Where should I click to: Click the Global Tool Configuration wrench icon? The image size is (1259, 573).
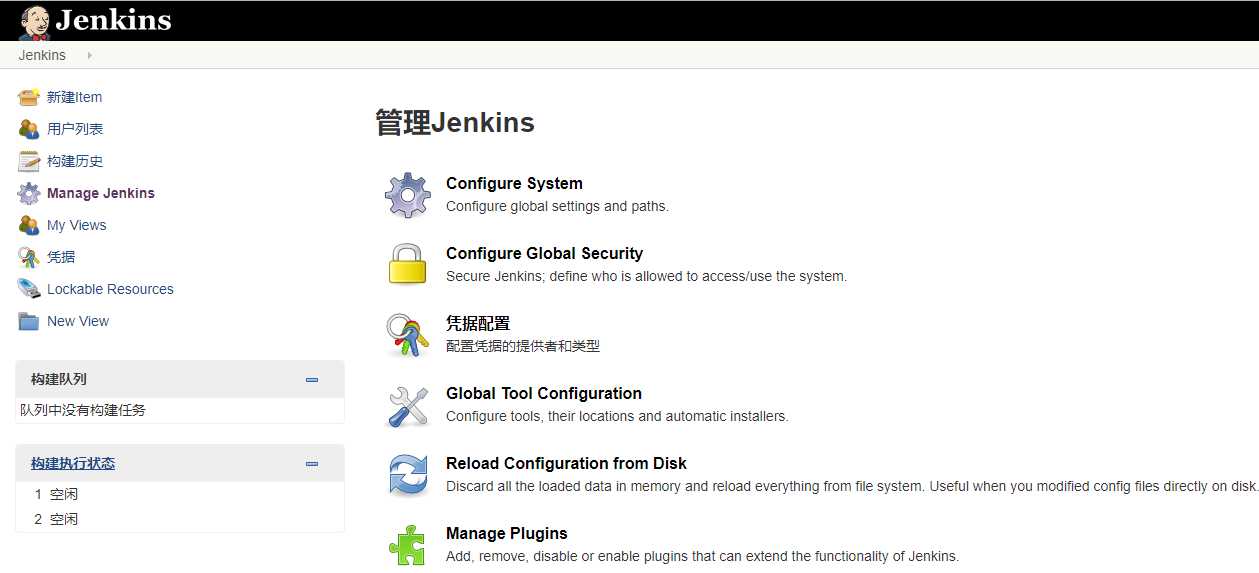point(408,405)
